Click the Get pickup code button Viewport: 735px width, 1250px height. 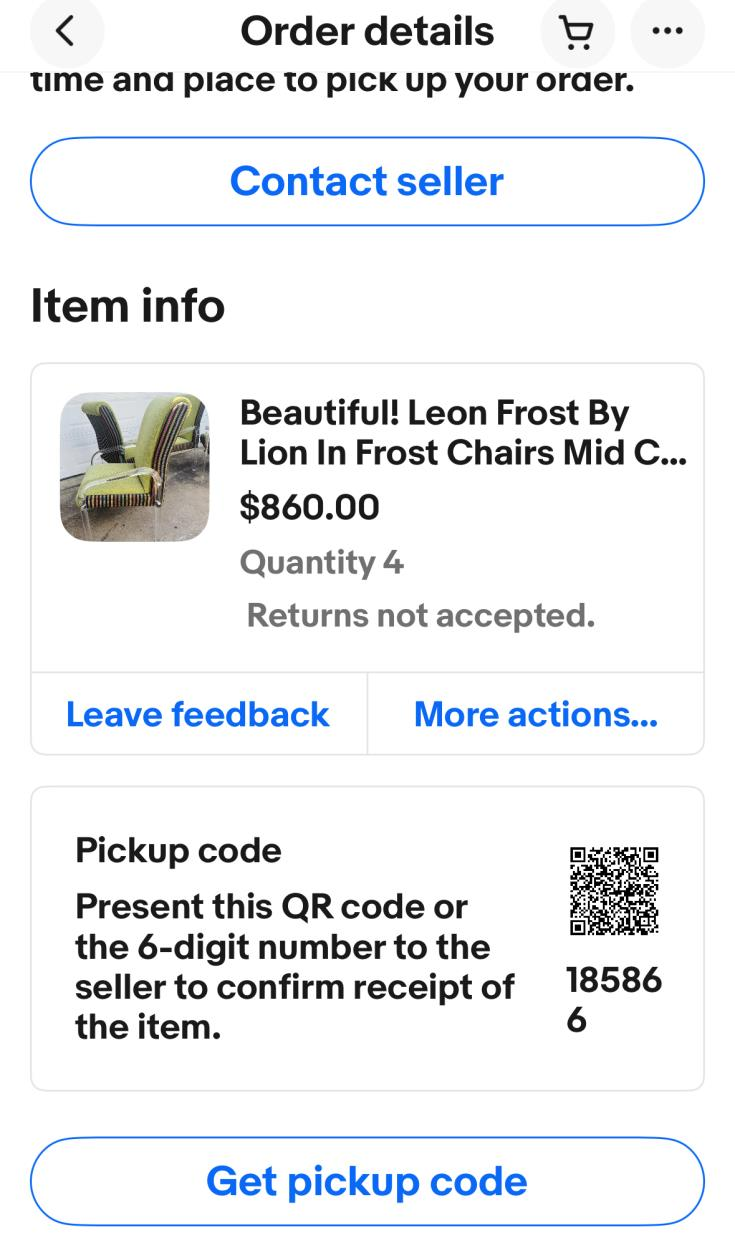tap(367, 1181)
